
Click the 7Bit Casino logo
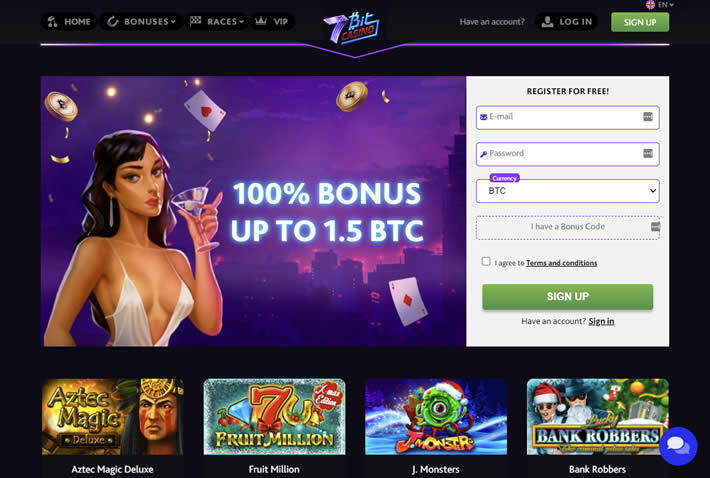pos(352,28)
